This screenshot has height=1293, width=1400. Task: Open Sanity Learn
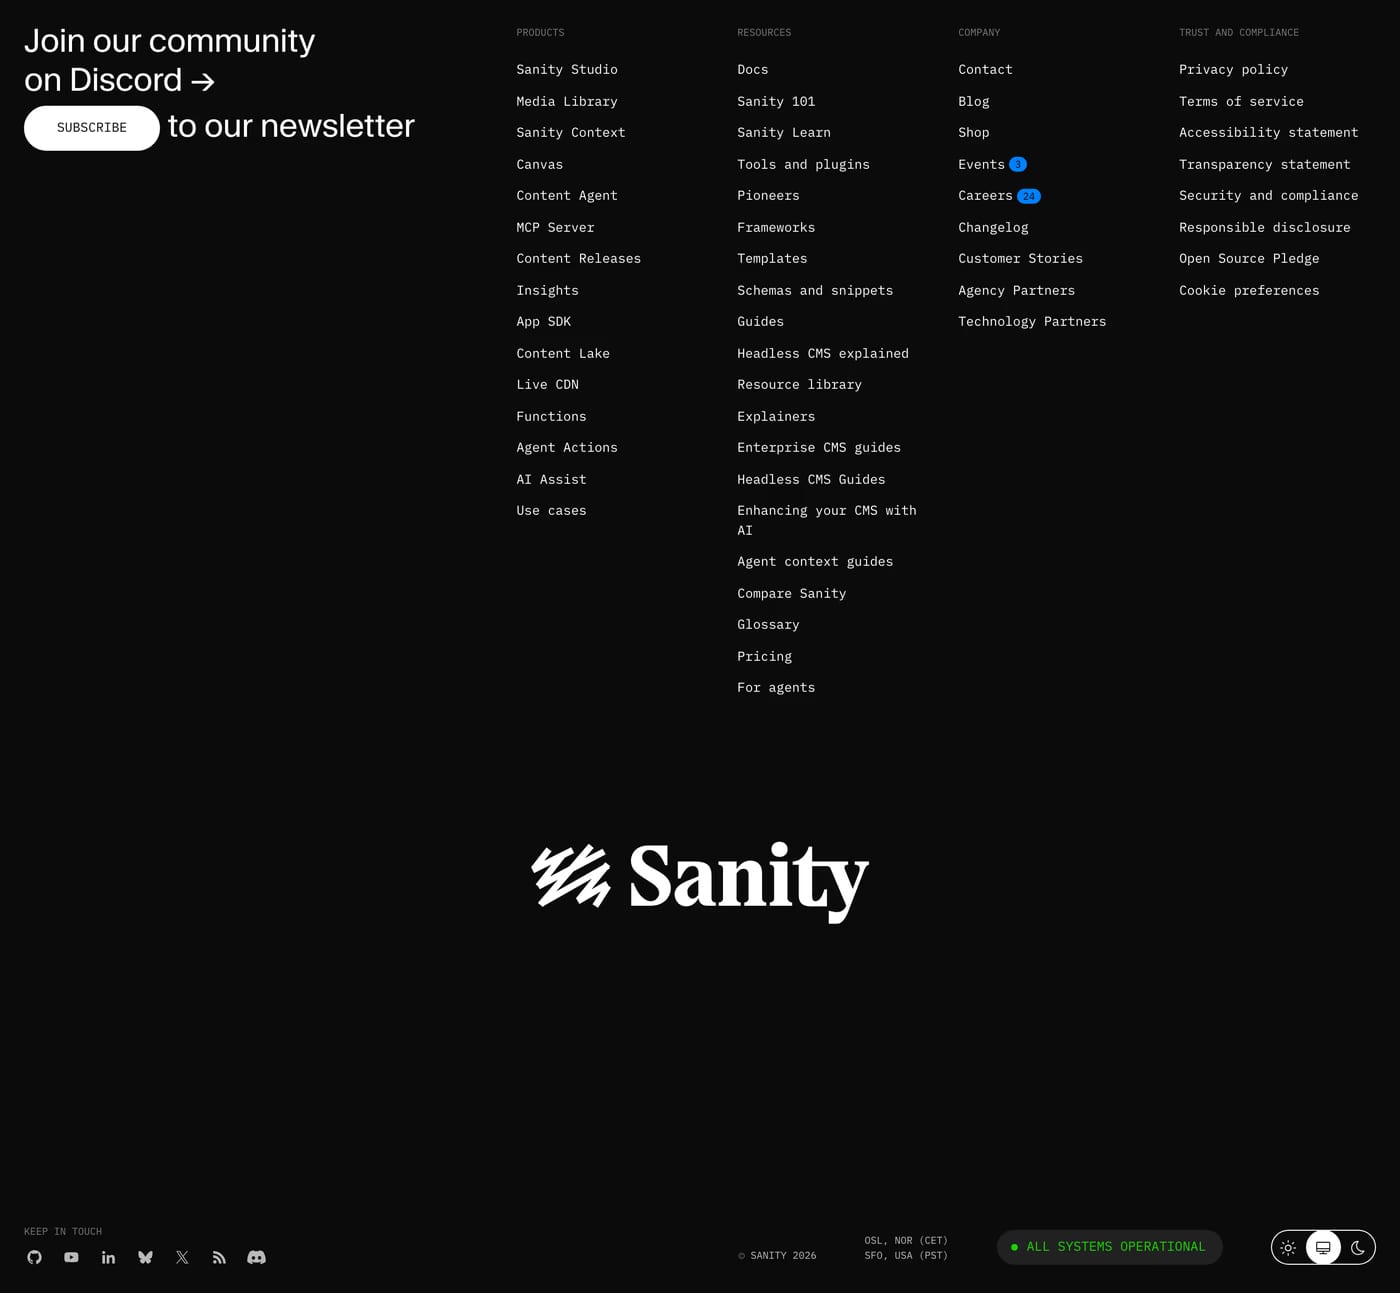coord(784,132)
